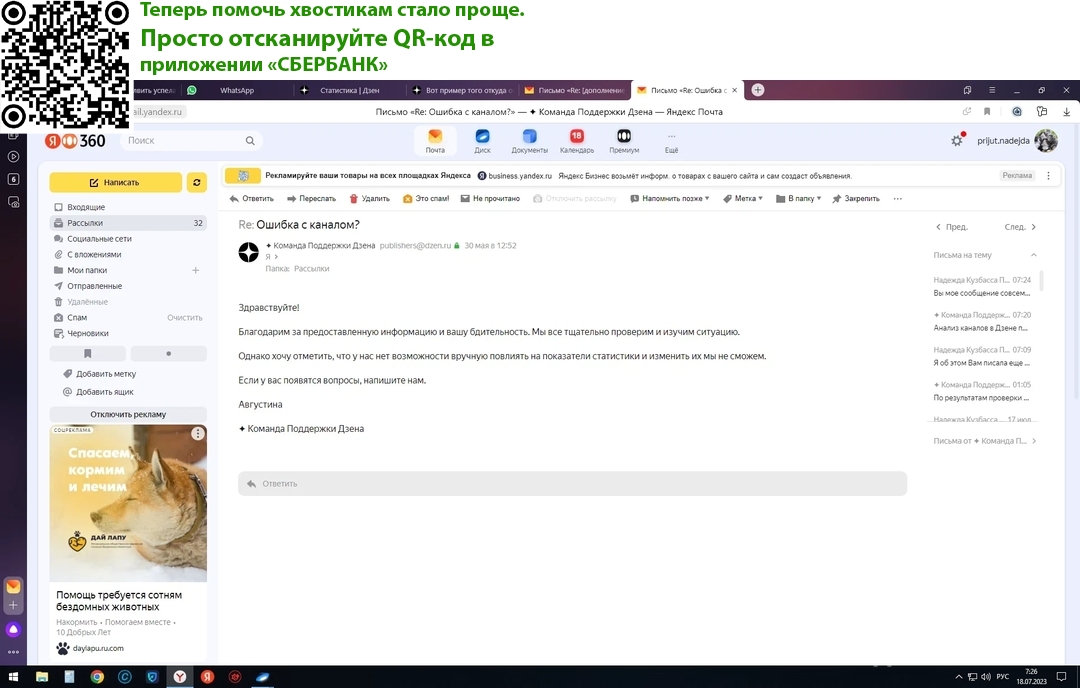Image resolution: width=1080 pixels, height=688 pixels.
Task: Show hidden system tray icons
Action: [959, 677]
